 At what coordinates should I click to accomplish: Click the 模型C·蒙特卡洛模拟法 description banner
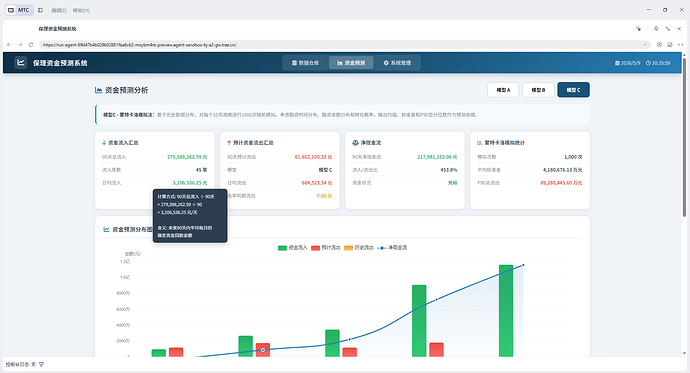[x=342, y=115]
